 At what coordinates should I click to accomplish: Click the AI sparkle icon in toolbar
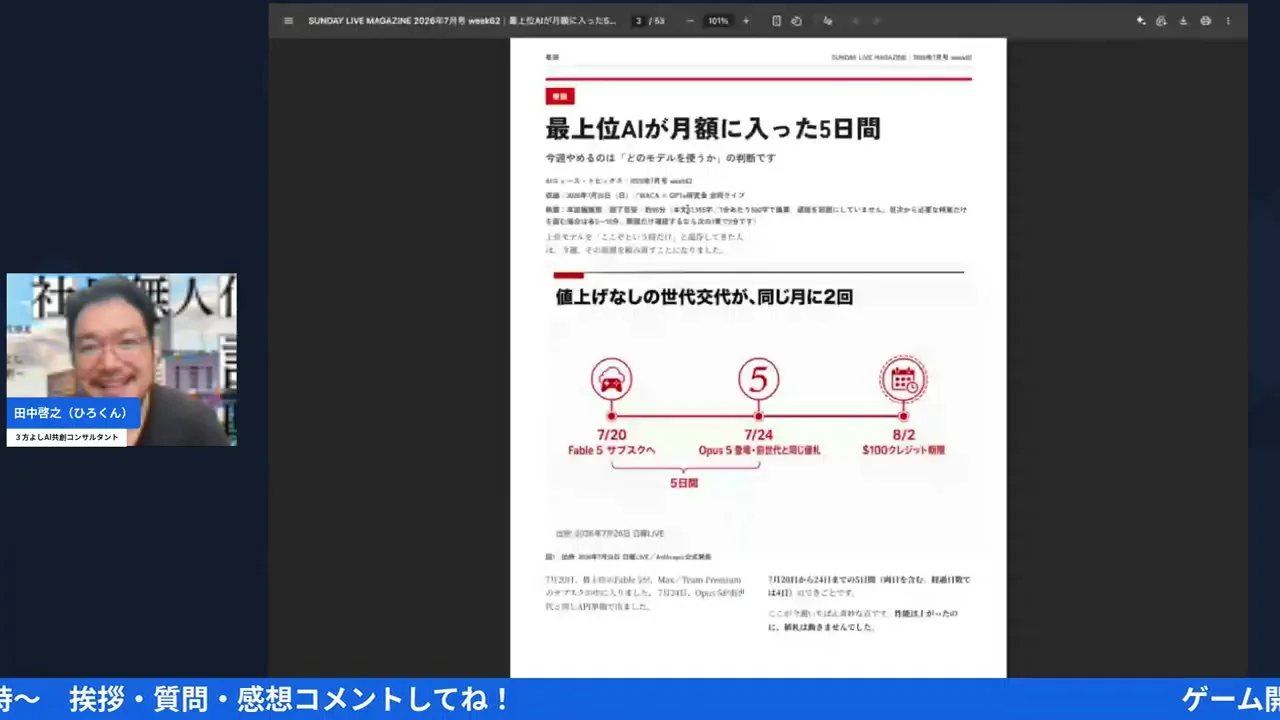1141,21
